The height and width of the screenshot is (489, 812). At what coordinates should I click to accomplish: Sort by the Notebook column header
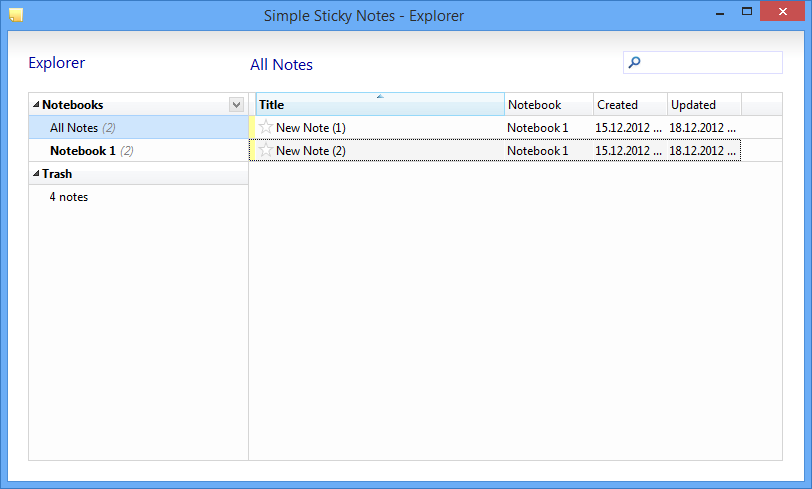[x=549, y=104]
